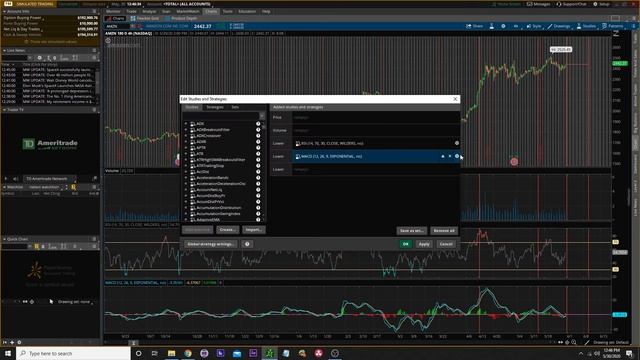Open the Flexible Grid sub-tab
This screenshot has width=640, height=360.
click(145, 18)
